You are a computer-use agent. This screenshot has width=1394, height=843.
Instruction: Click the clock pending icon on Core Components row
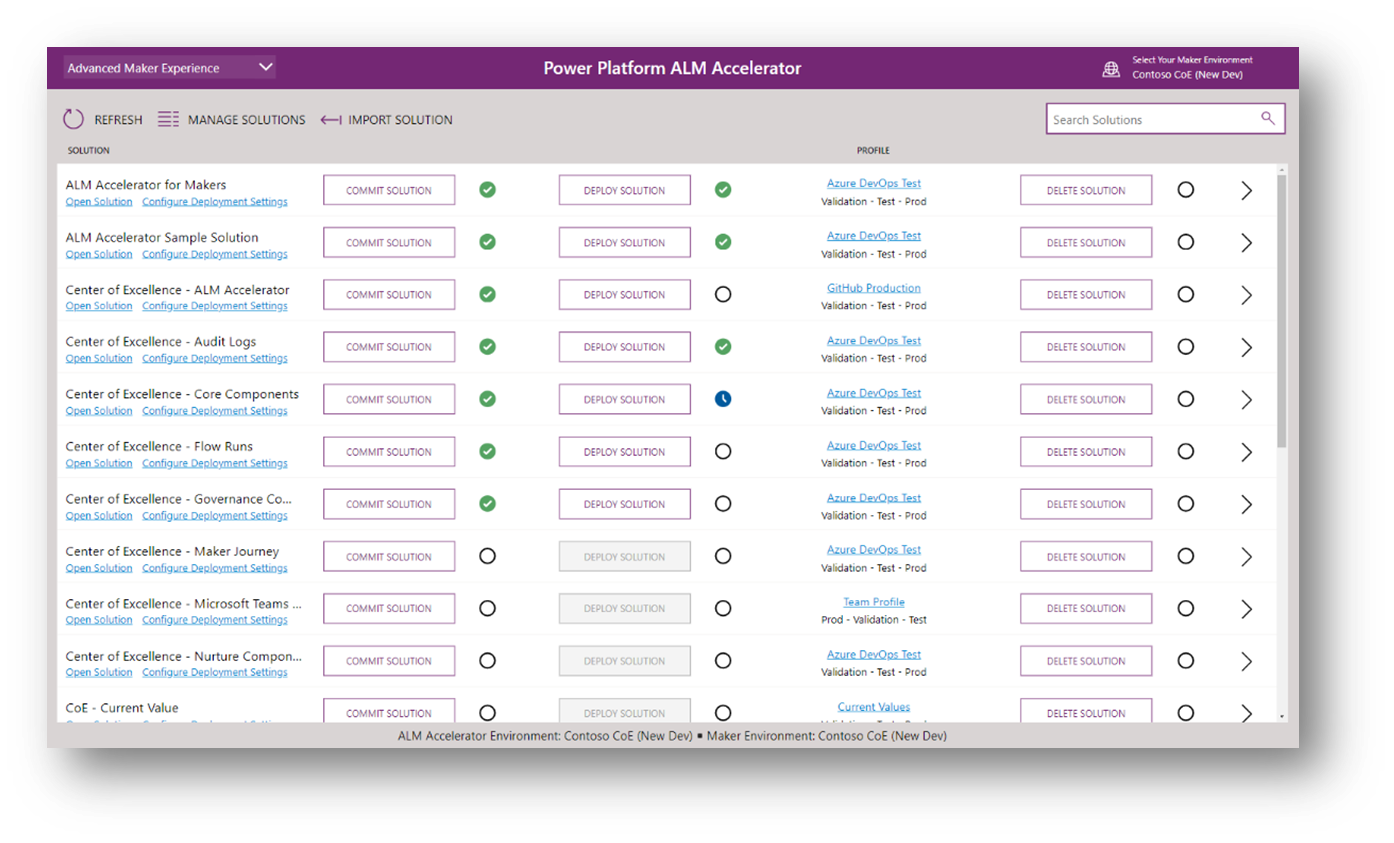point(723,398)
